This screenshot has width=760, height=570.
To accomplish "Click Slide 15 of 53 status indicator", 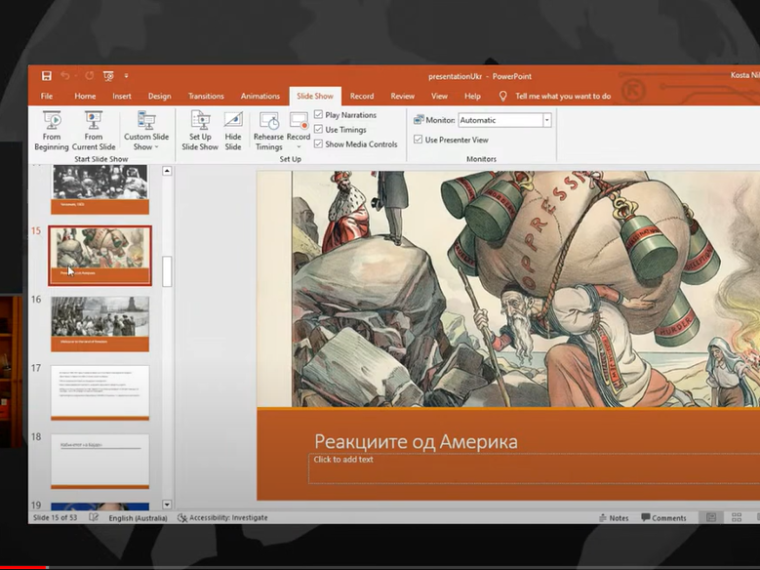I will (x=55, y=518).
